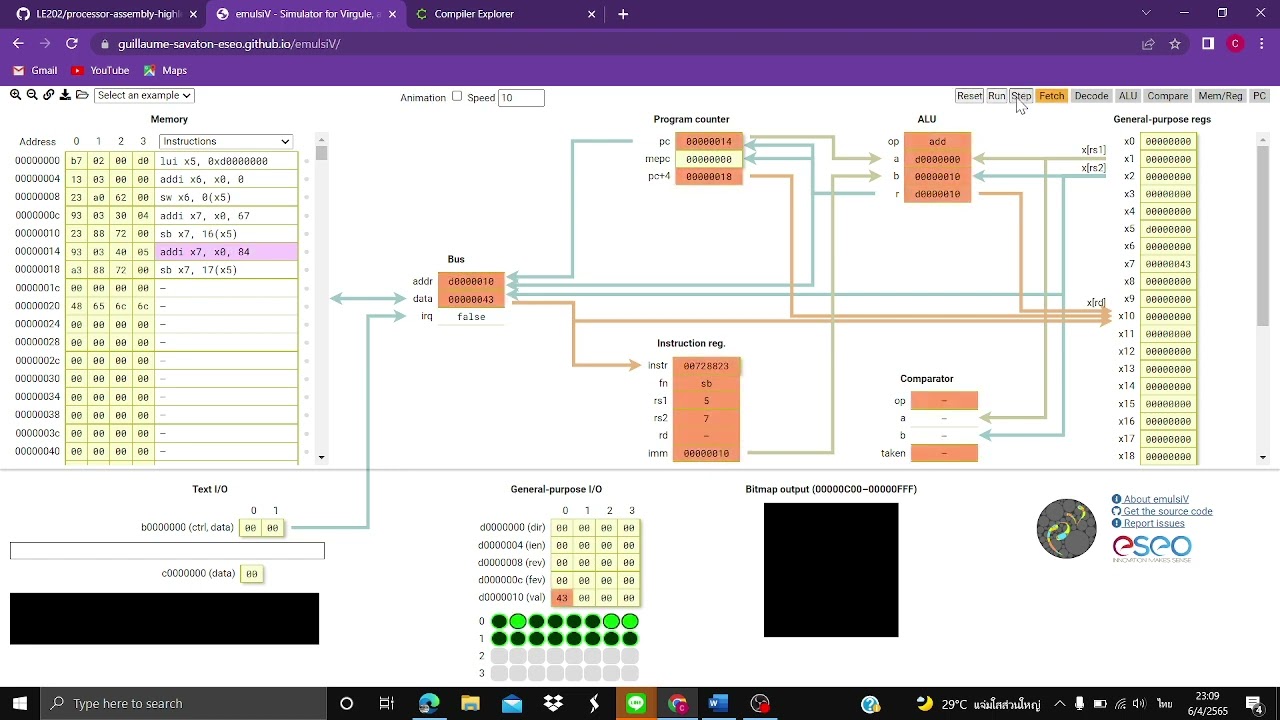Viewport: 1280px width, 720px height.
Task: Toggle the first LED in I/O row 0
Action: point(499,622)
